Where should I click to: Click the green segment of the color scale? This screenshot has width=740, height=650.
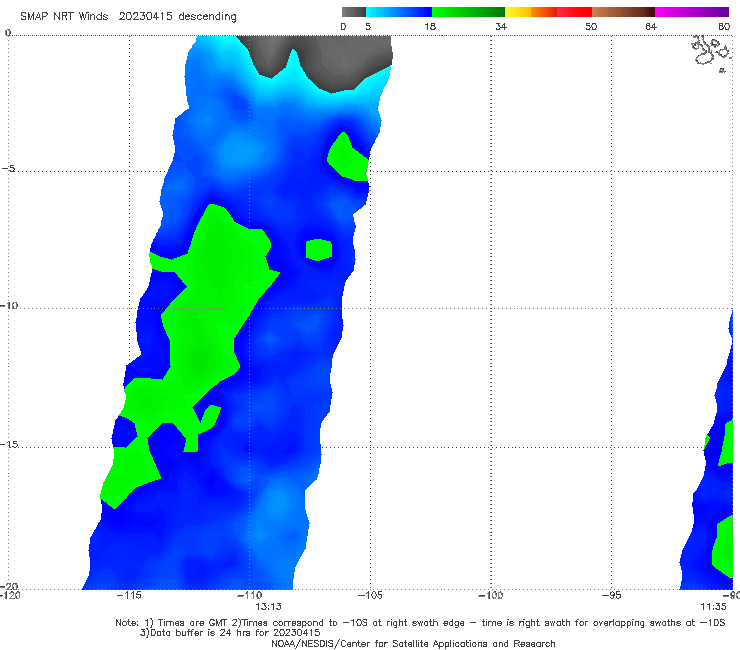point(468,12)
